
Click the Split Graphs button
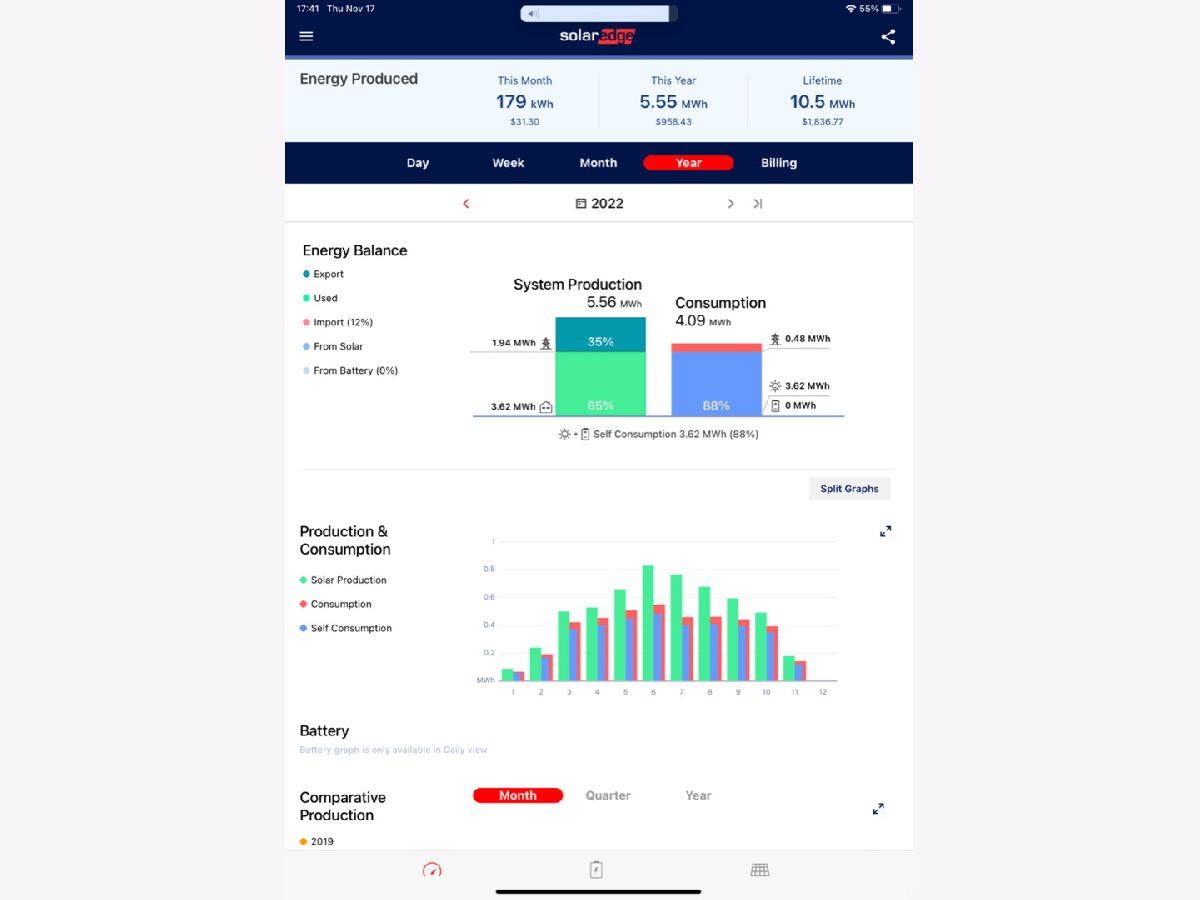(x=849, y=489)
